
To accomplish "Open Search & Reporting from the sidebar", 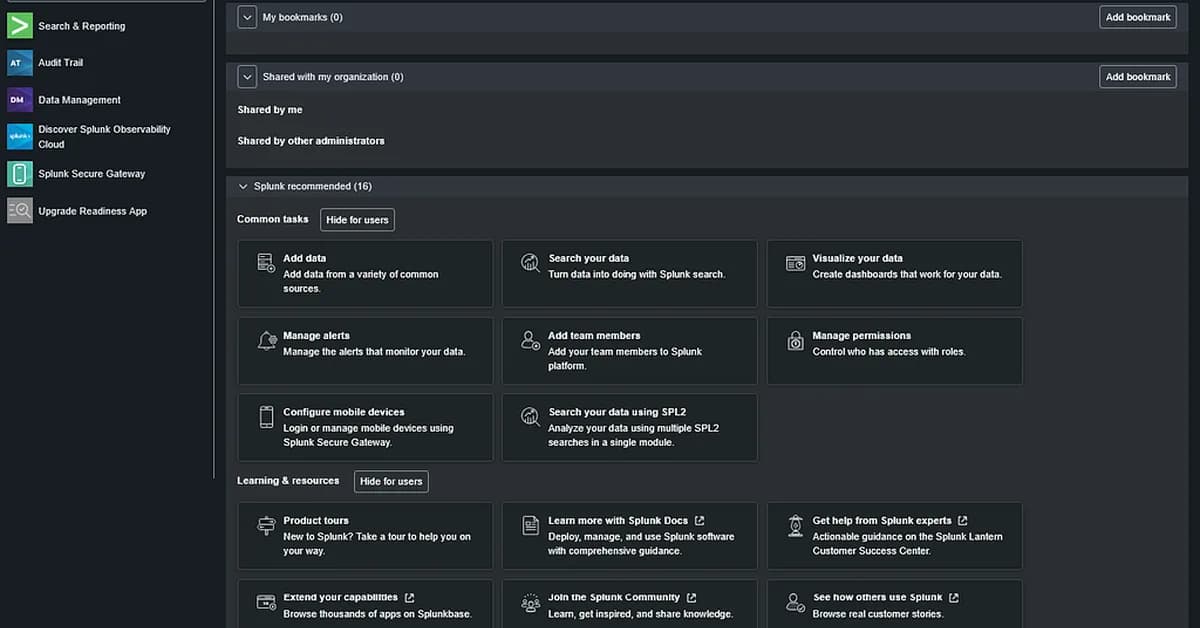I will (82, 26).
